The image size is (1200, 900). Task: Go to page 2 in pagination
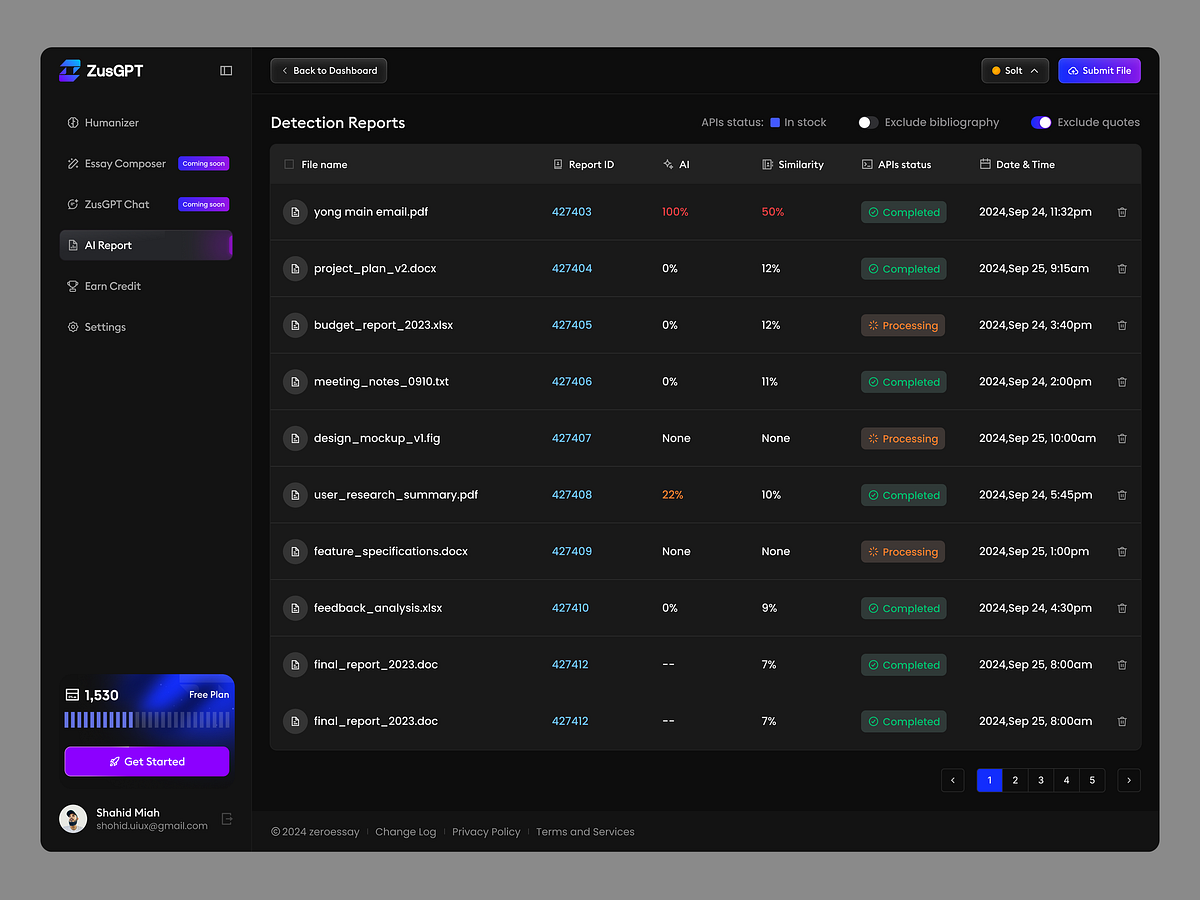pos(1015,780)
